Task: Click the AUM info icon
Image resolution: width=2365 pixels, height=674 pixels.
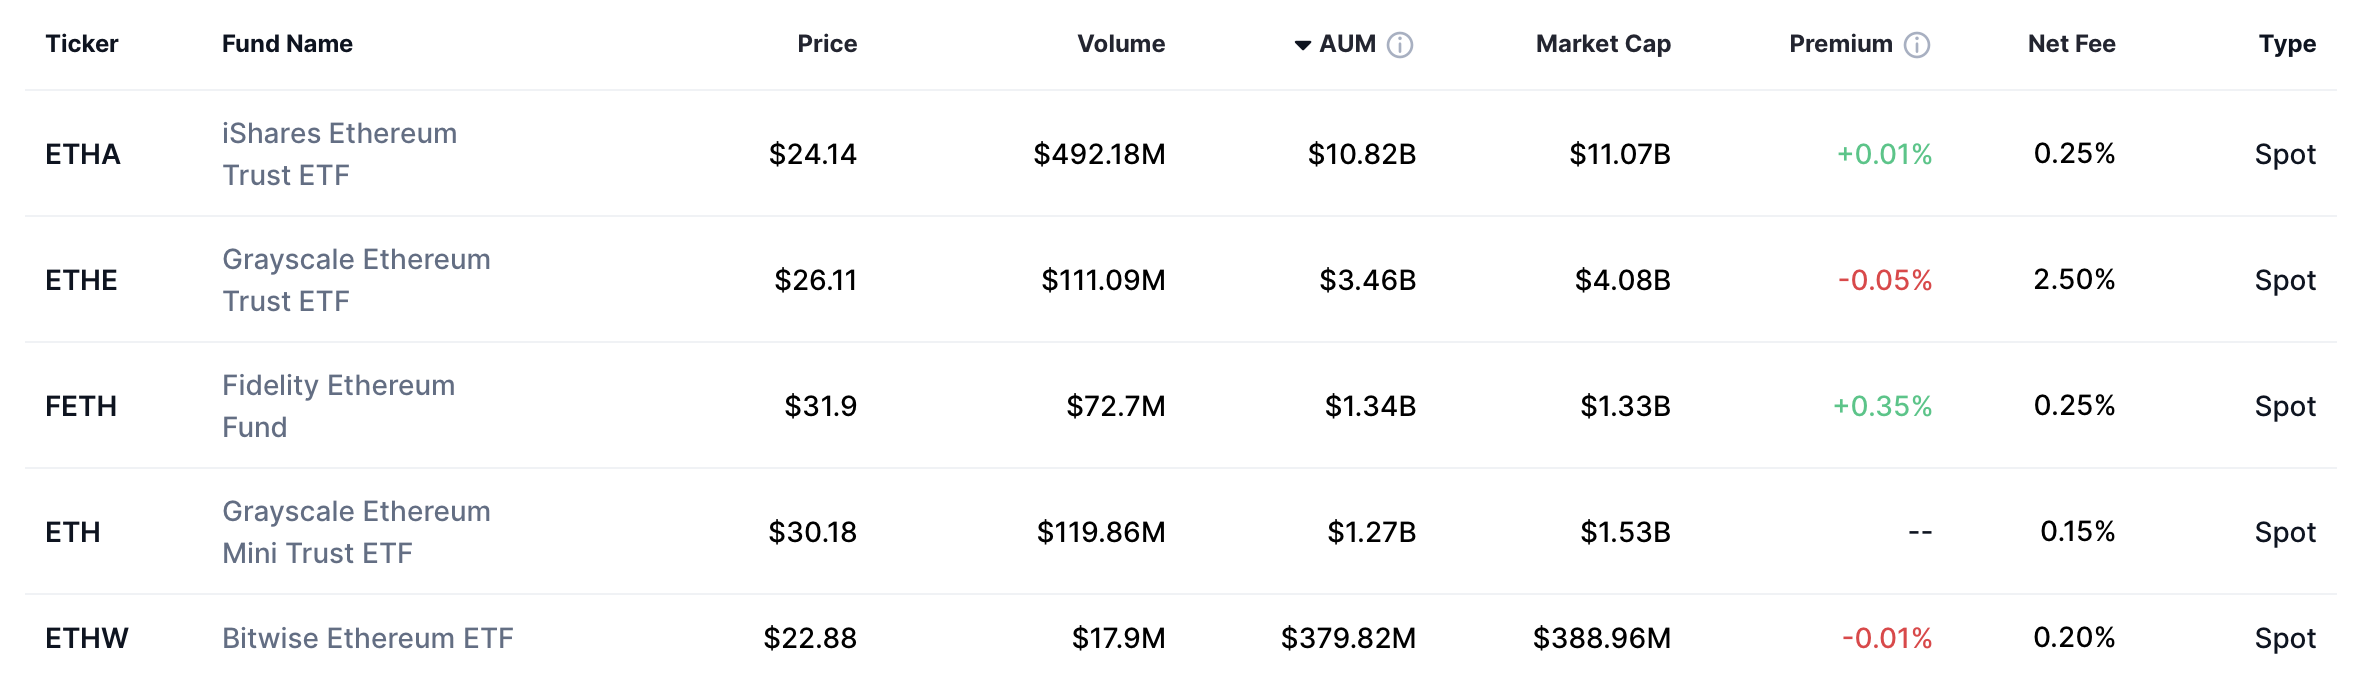Action: click(1400, 44)
